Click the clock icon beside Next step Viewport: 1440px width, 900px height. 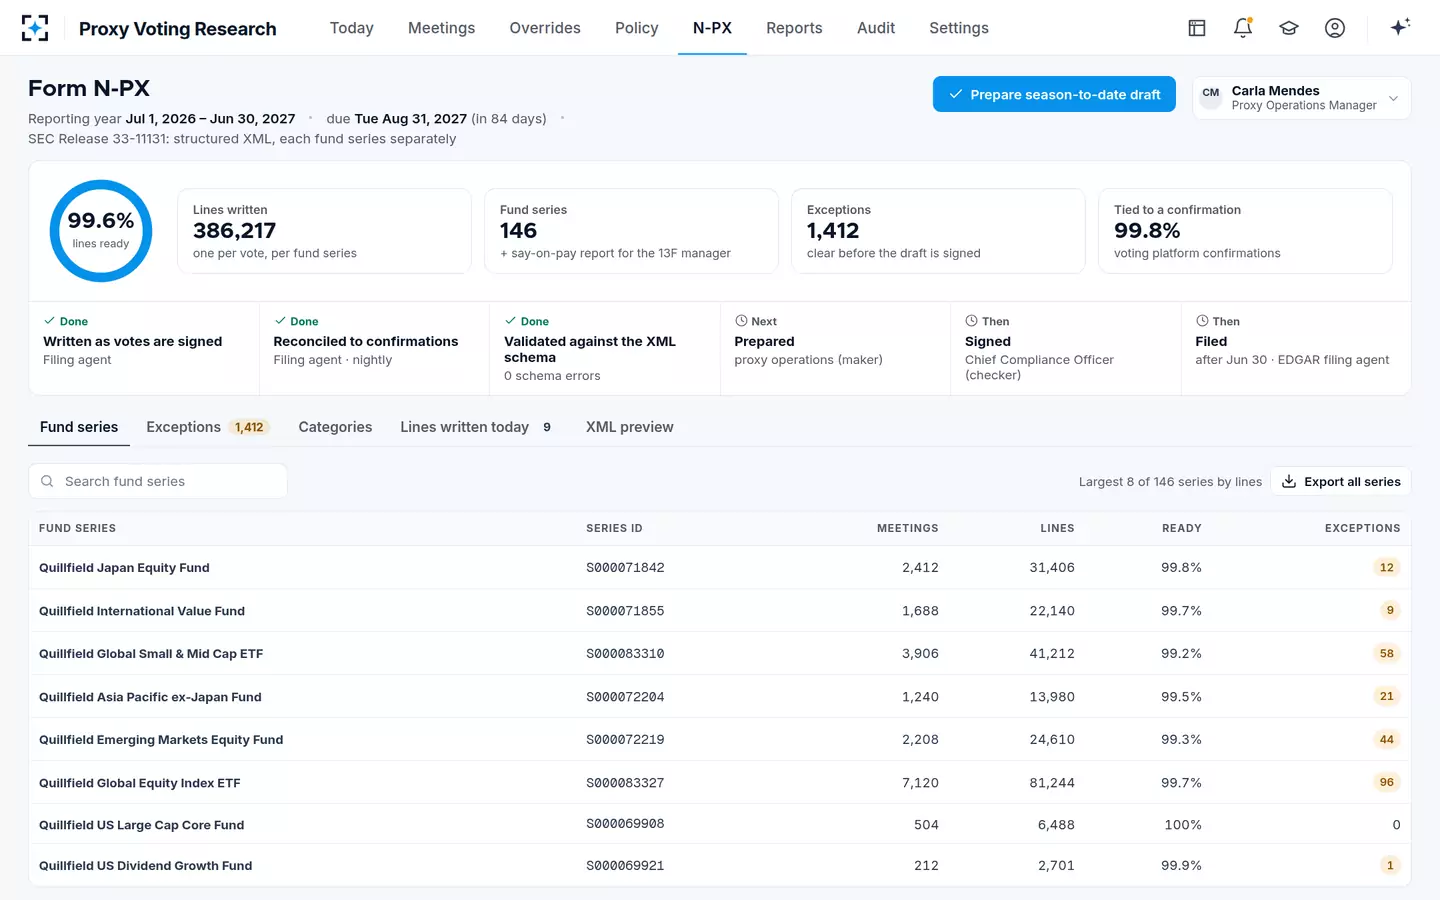[741, 321]
